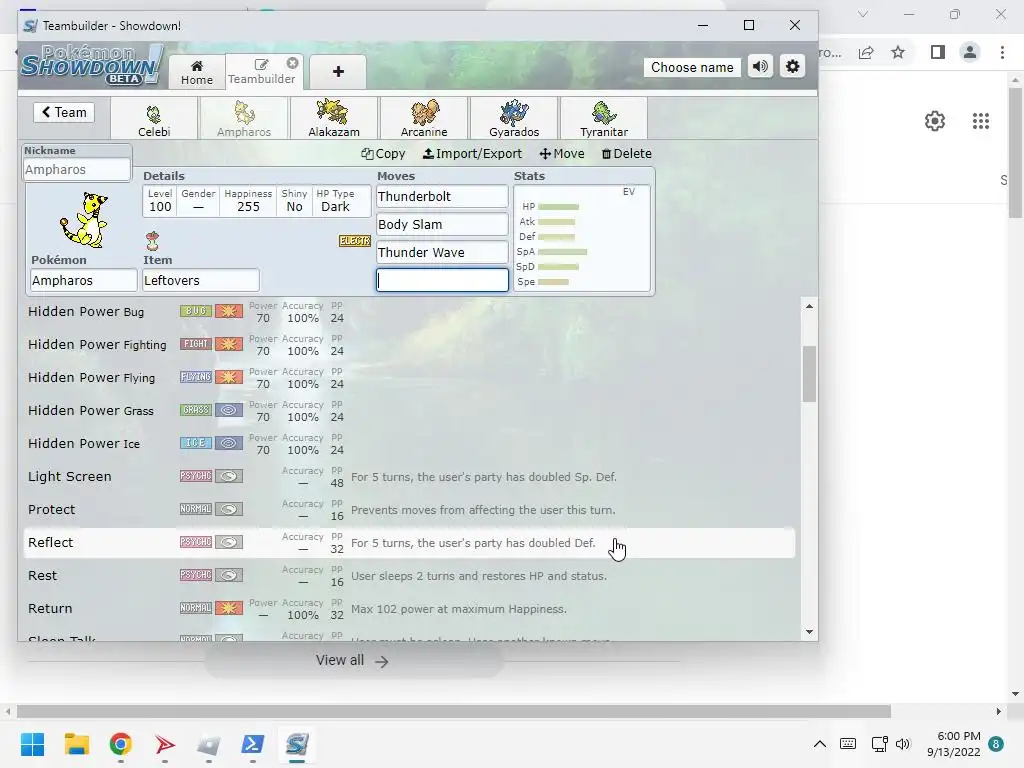This screenshot has height=768, width=1024.
Task: Select the Arcanine team slot
Action: pos(424,118)
